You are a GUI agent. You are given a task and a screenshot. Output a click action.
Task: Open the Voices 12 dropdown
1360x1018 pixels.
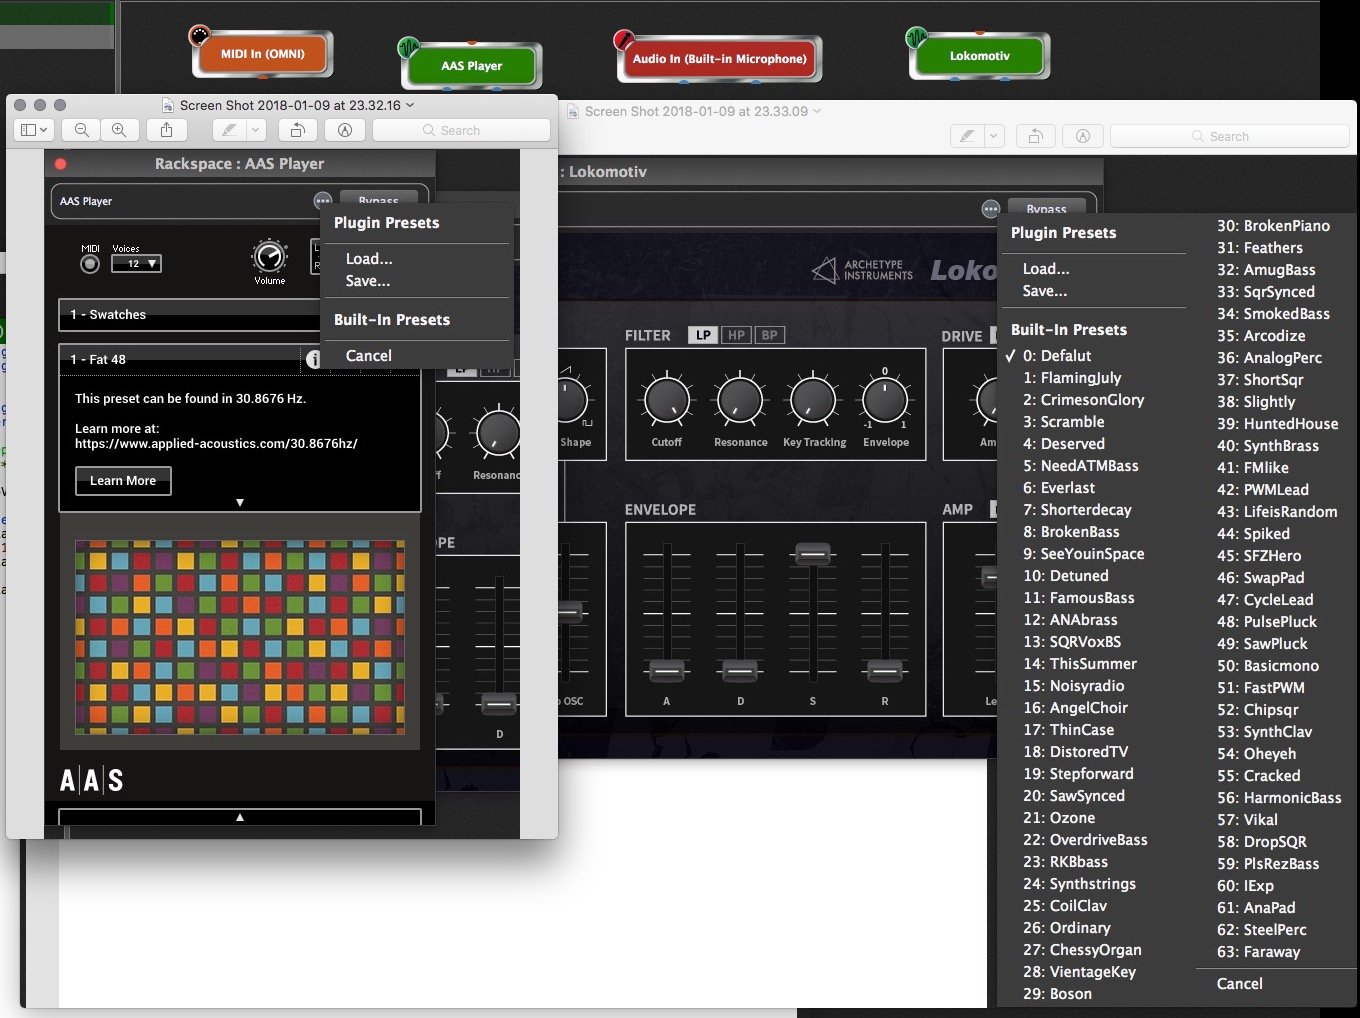pyautogui.click(x=136, y=264)
